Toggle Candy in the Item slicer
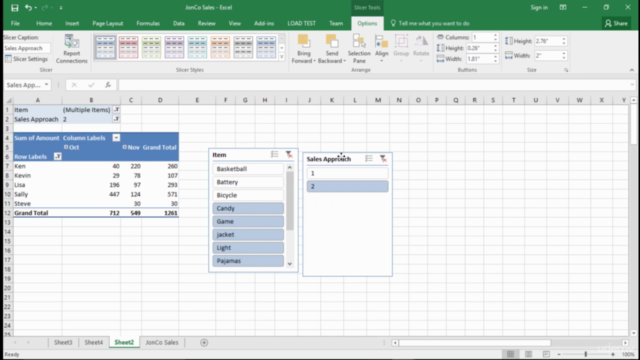Screen dimensions: 640x360 [248, 208]
